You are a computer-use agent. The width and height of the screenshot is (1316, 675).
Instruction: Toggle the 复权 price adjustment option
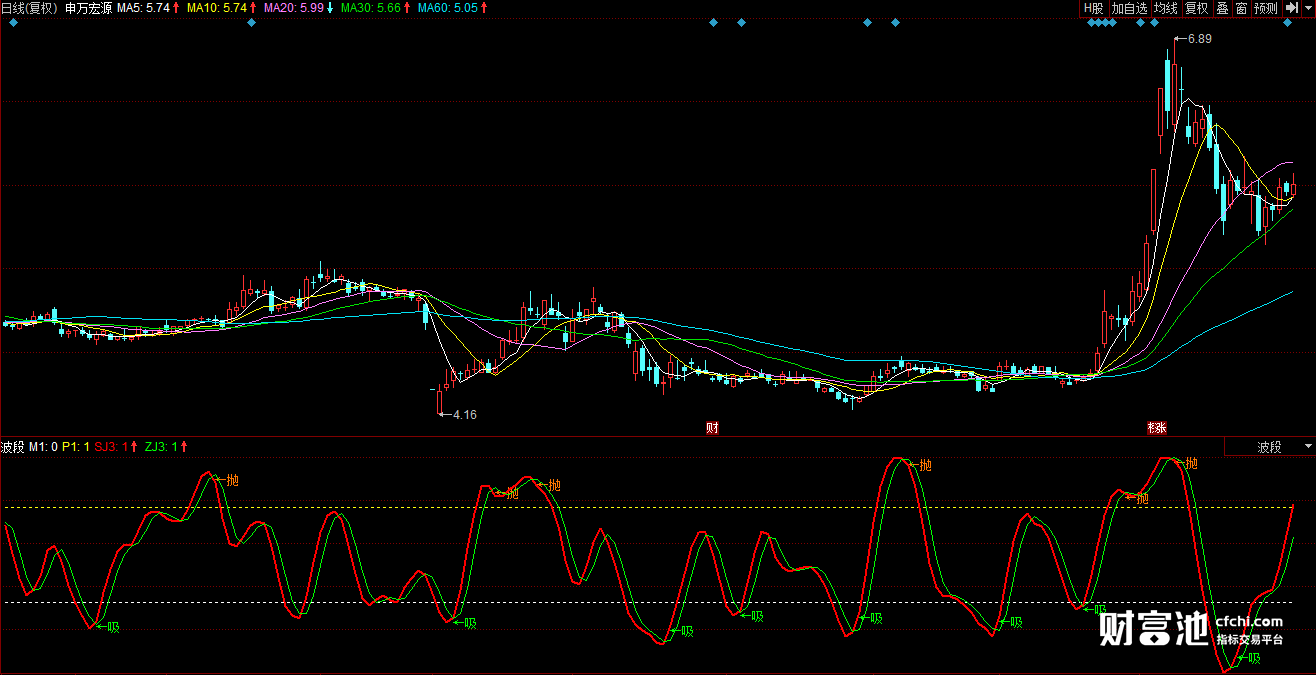1196,8
